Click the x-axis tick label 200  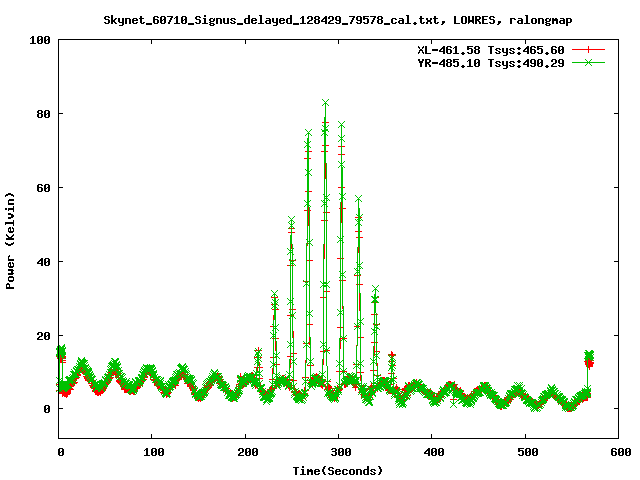pos(247,452)
